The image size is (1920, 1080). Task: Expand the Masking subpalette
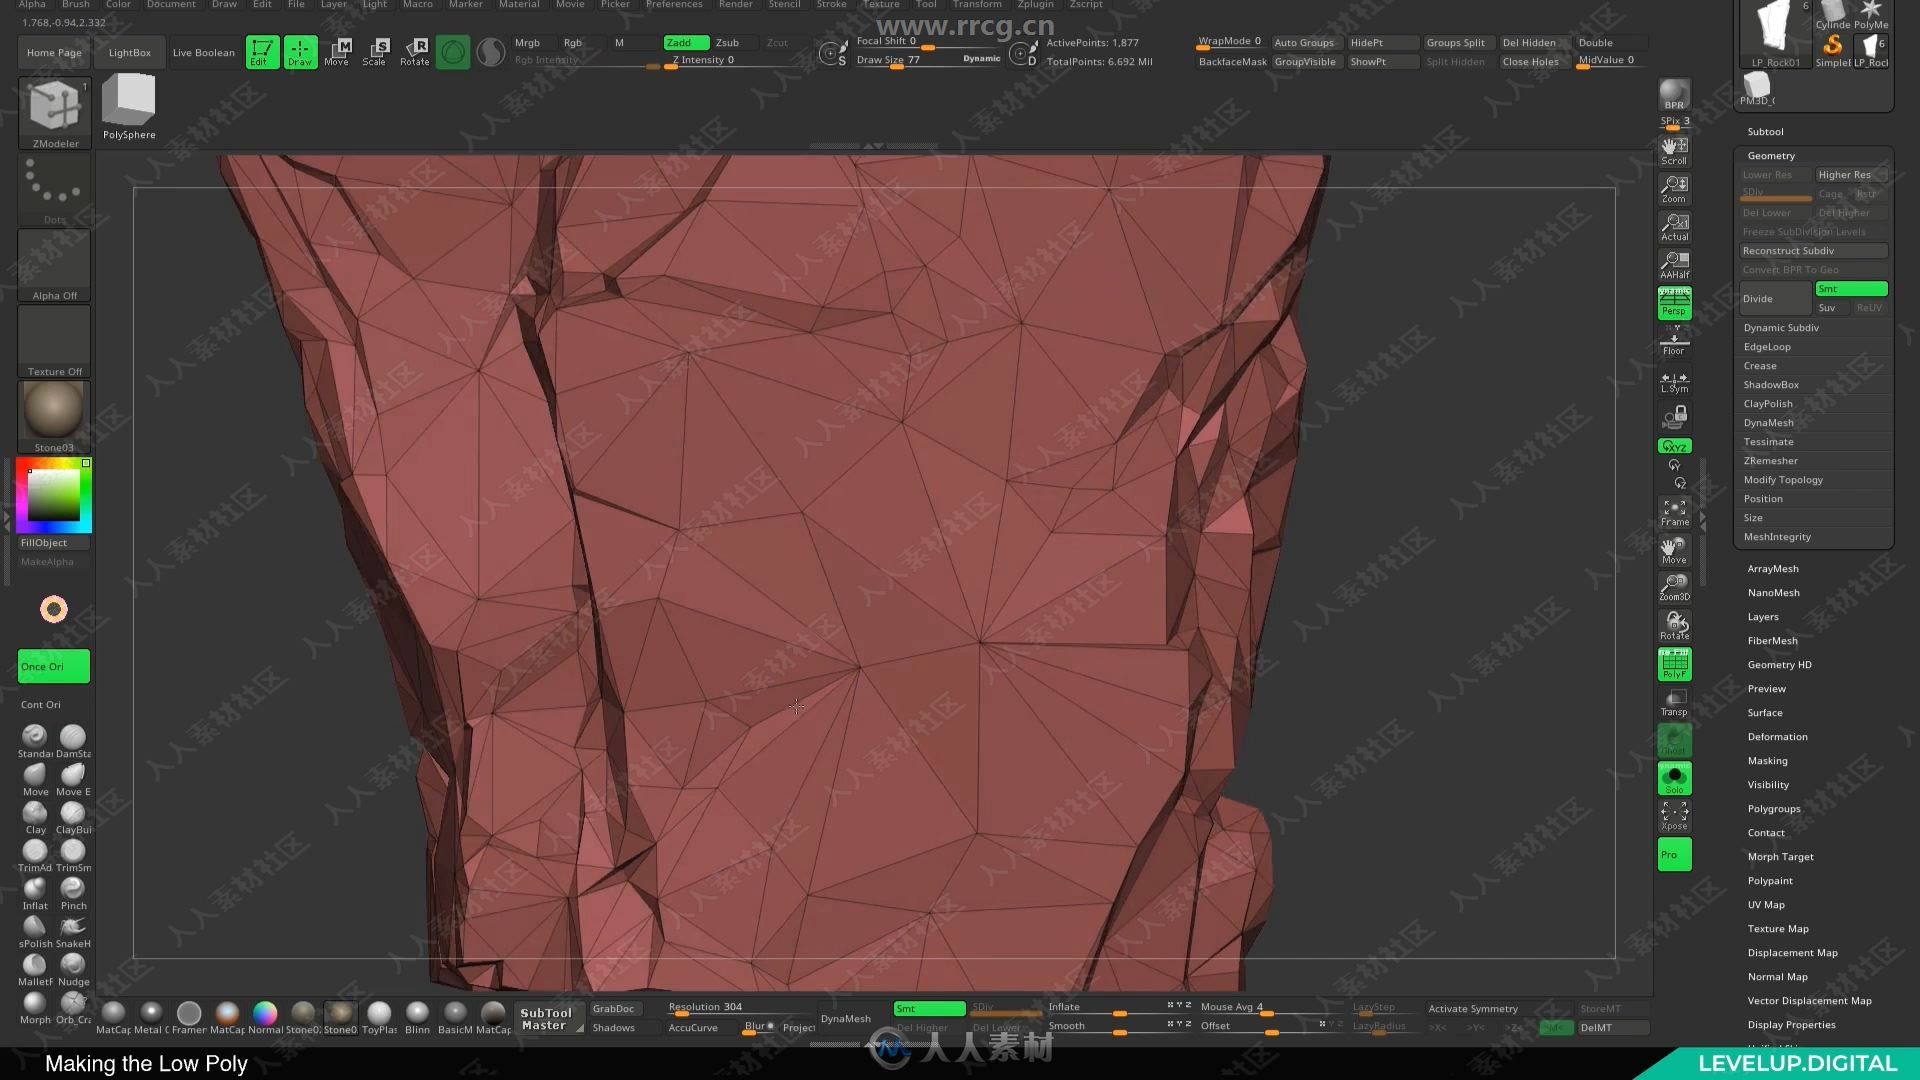tap(1767, 761)
